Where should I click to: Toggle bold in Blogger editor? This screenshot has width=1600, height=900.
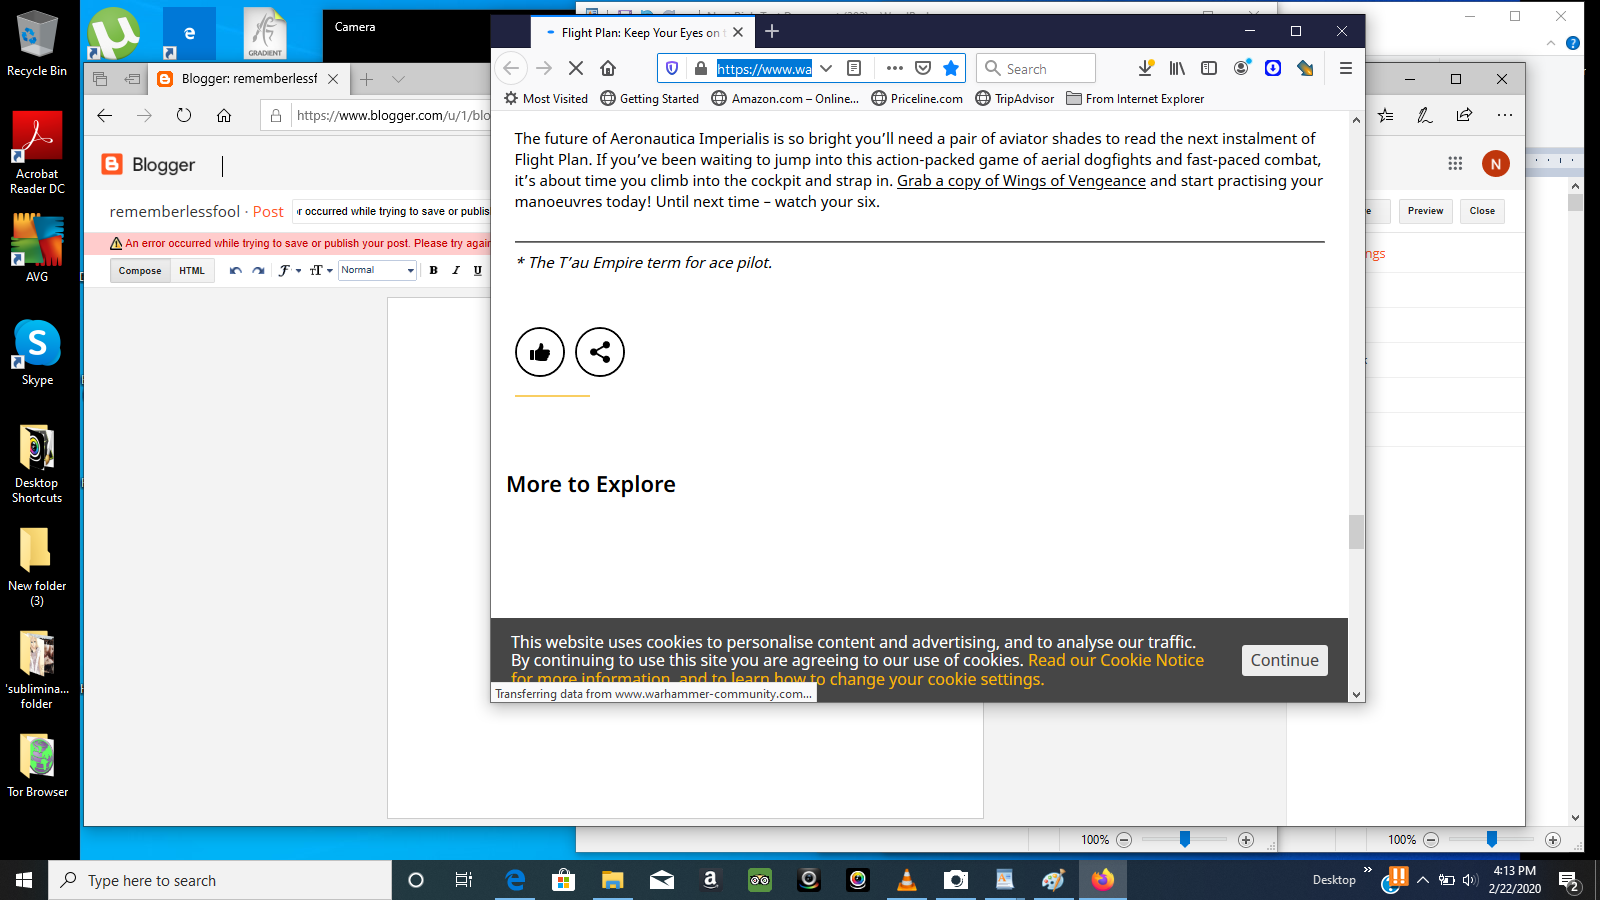coord(433,270)
